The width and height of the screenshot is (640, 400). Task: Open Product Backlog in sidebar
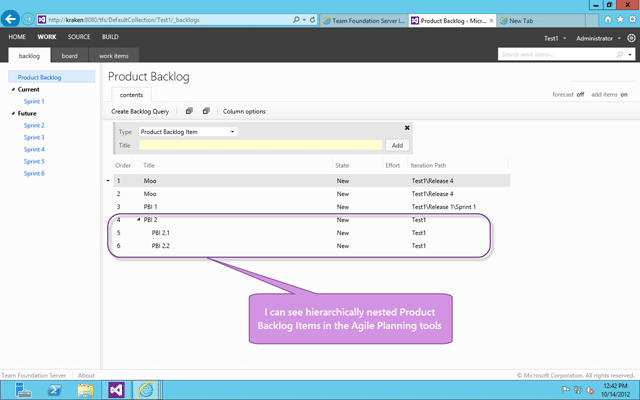[x=39, y=77]
